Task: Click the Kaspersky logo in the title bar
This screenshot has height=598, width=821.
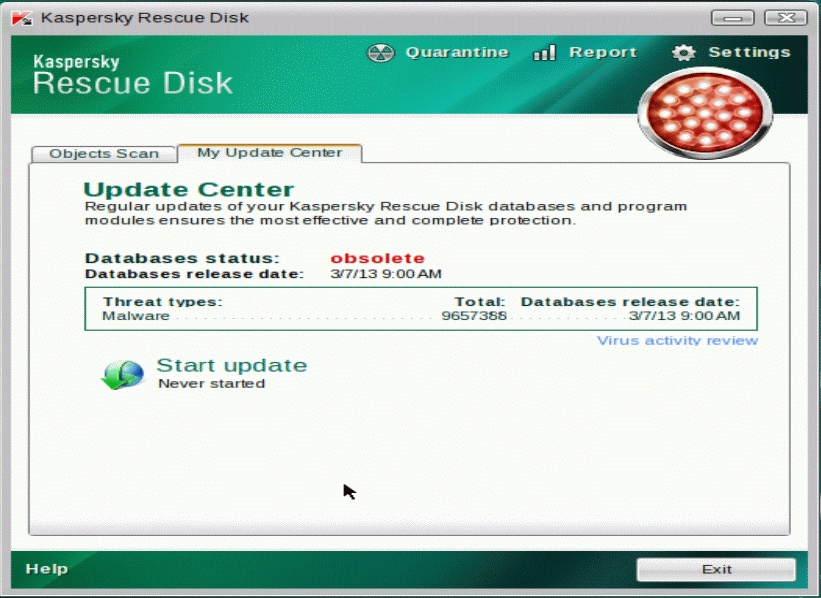Action: click(22, 18)
